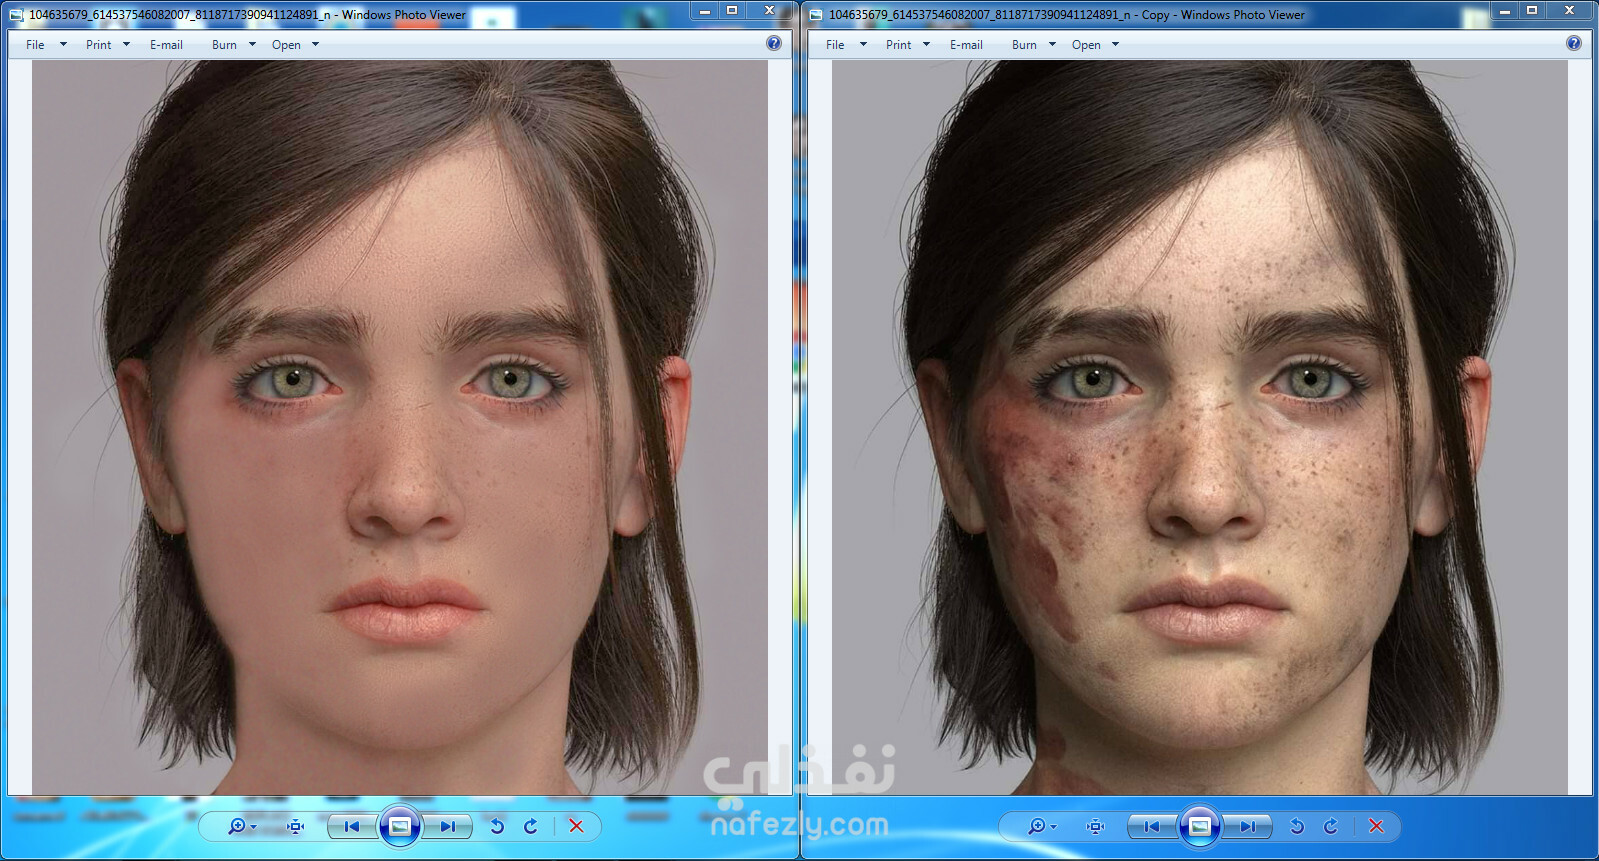Close the right Copy Photo Viewer window

[1569, 11]
